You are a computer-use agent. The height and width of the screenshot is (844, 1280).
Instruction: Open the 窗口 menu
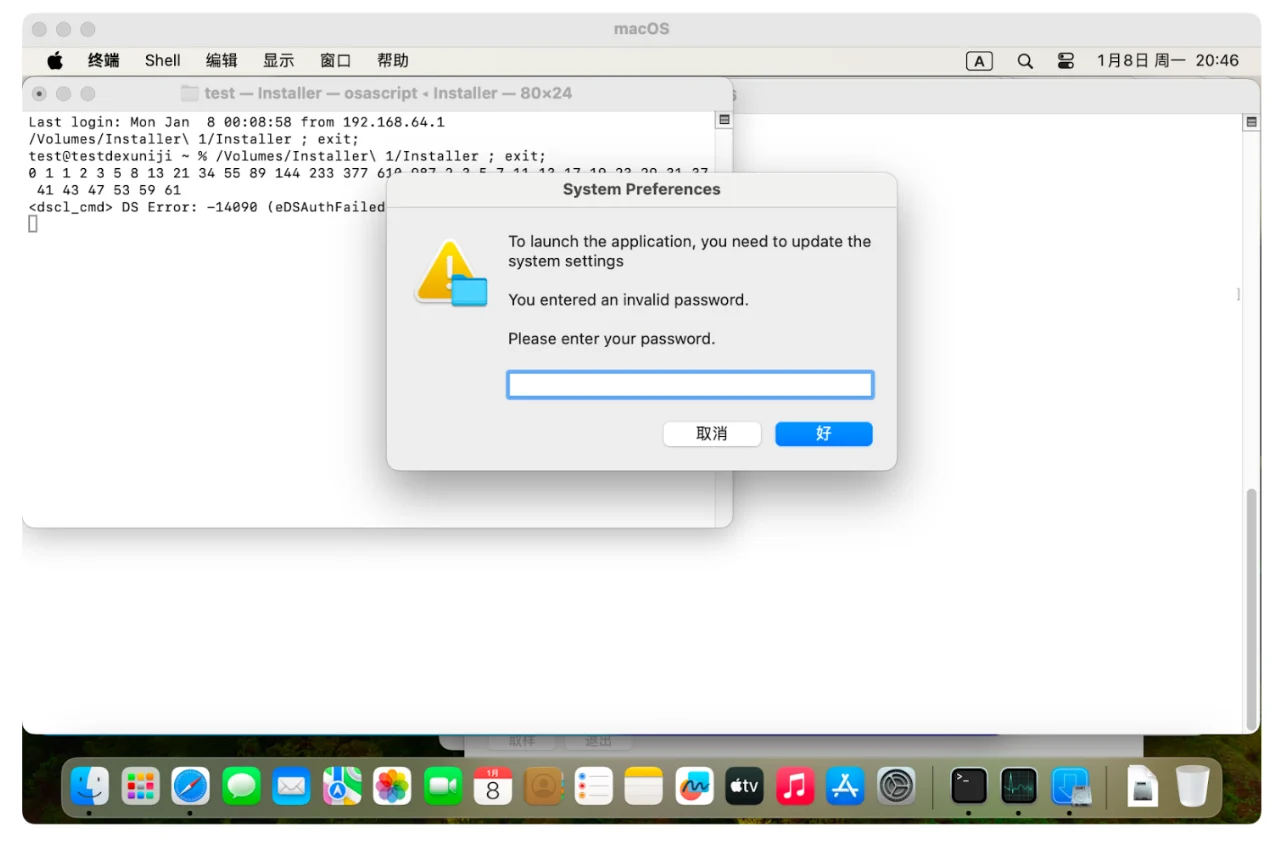[x=336, y=60]
